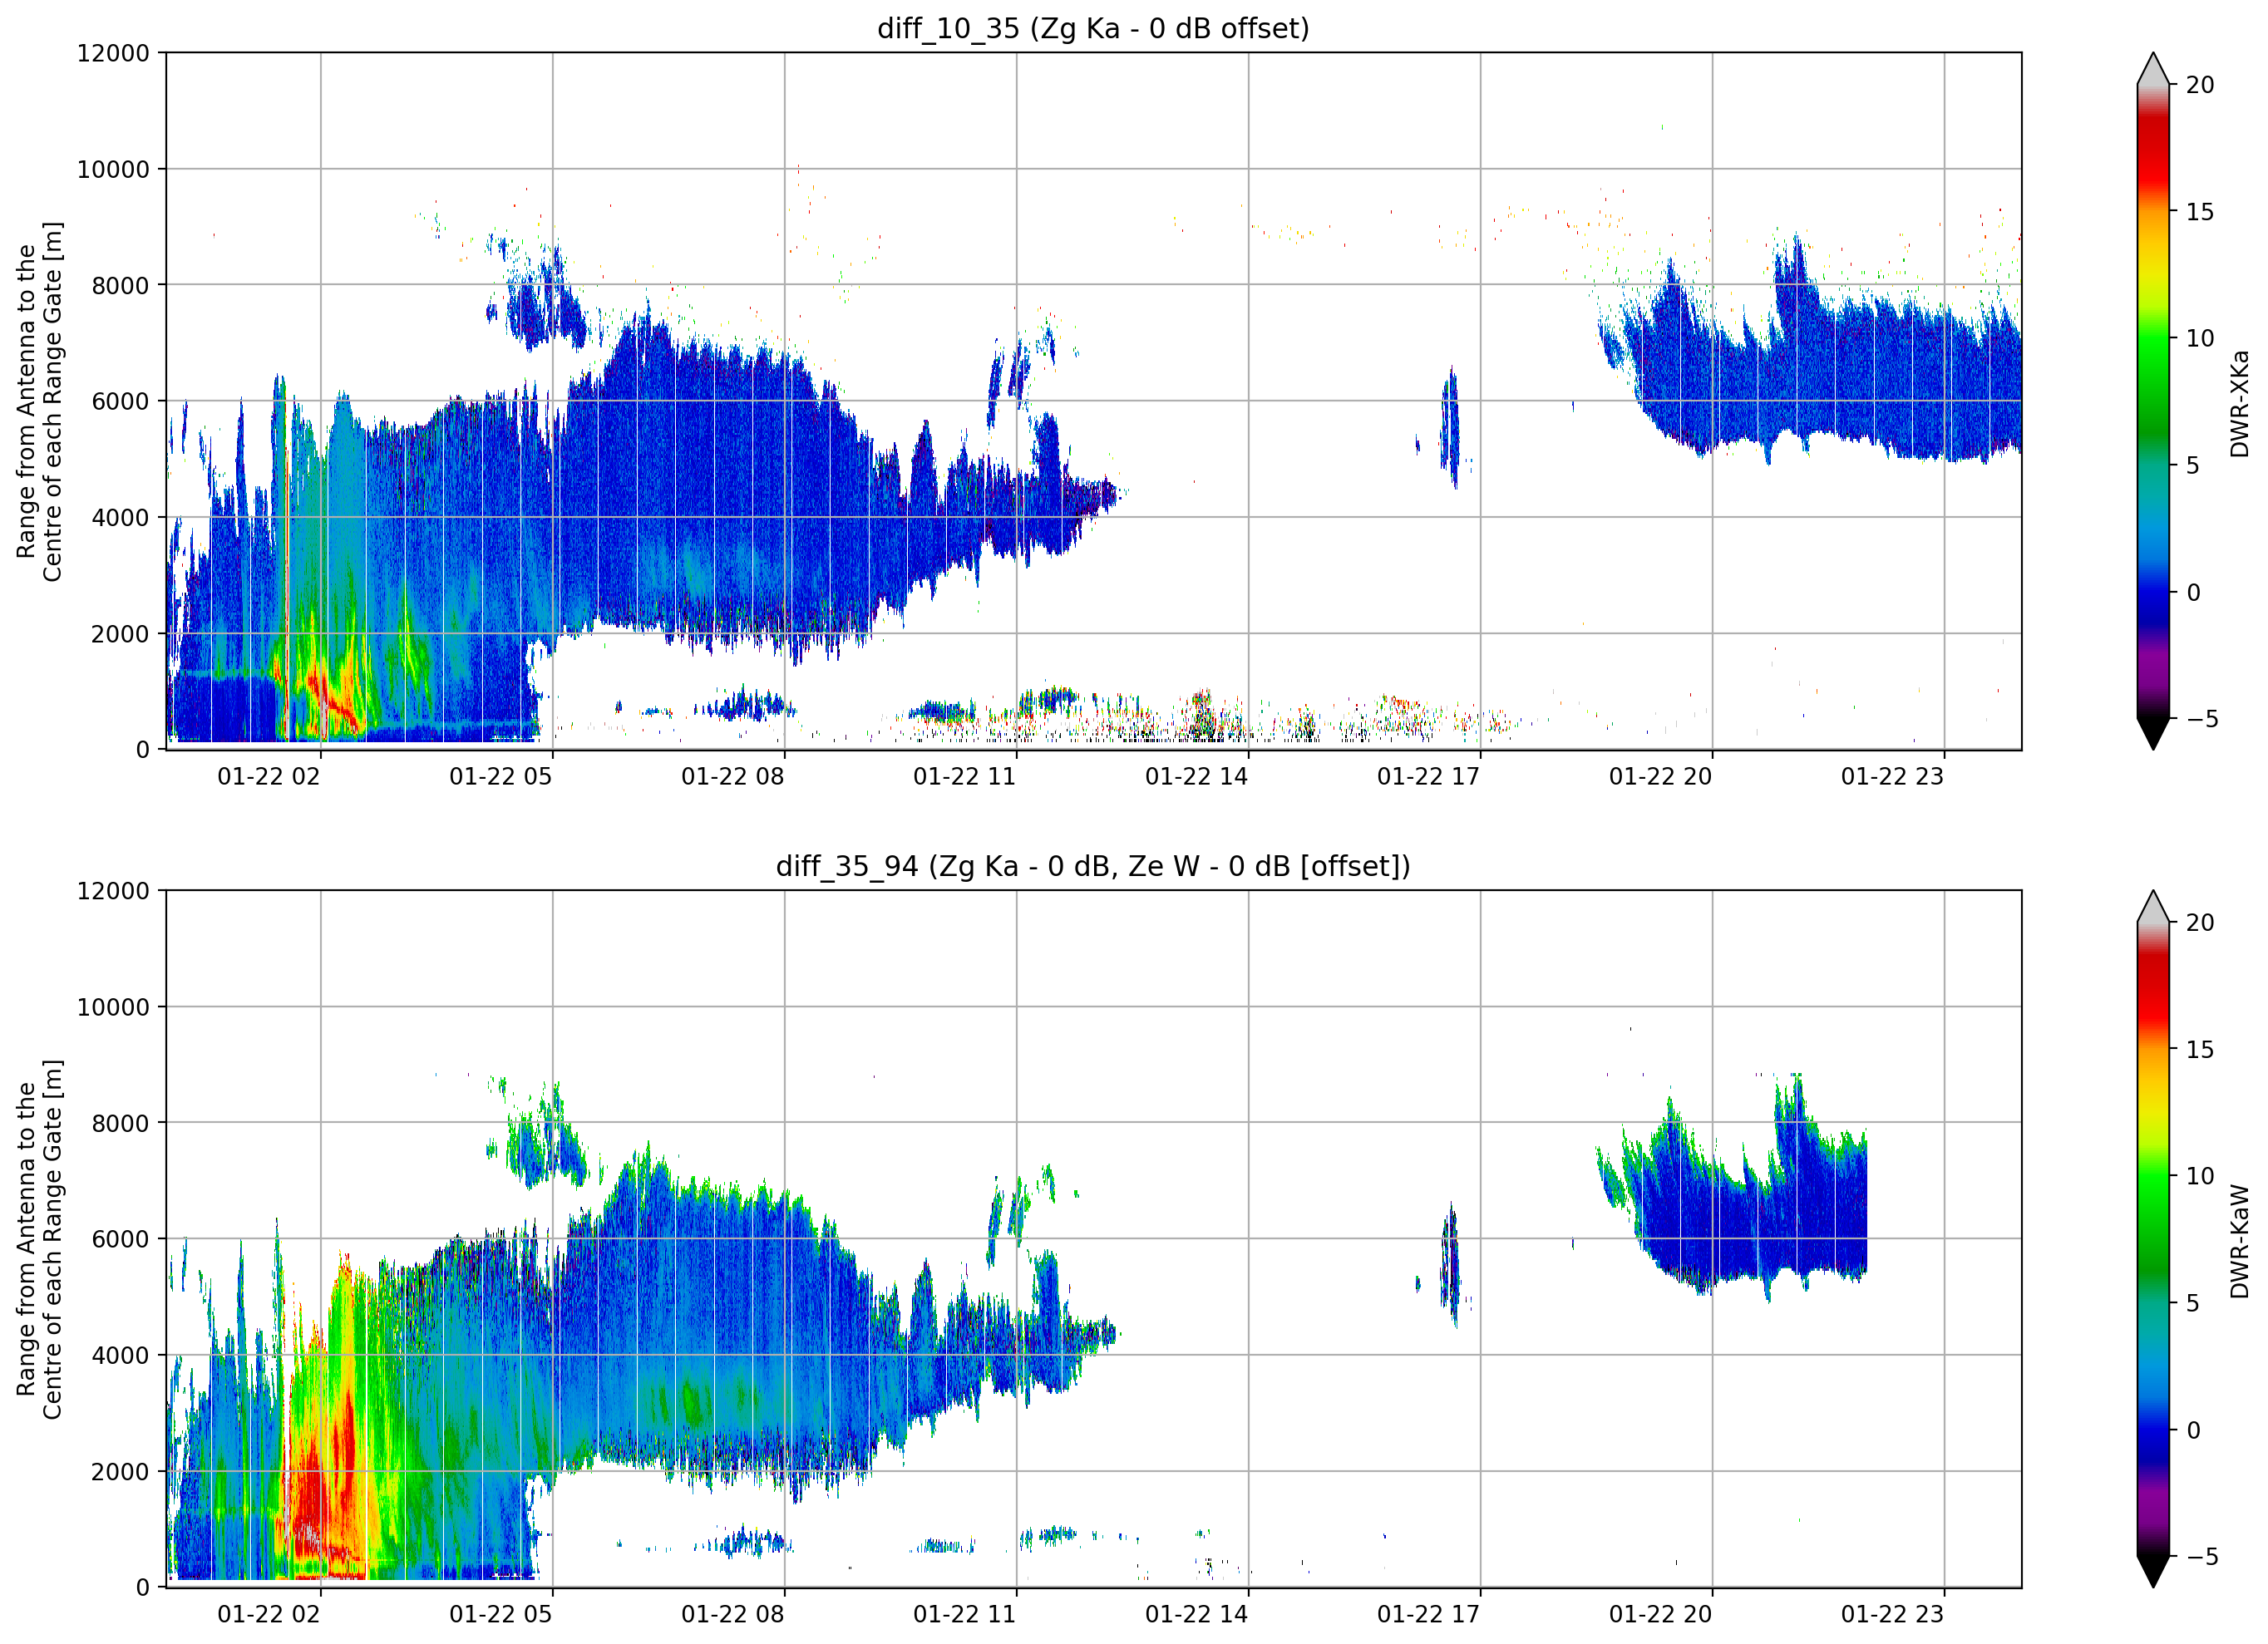Click the top plot y-axis tick 6000

[x=120, y=401]
